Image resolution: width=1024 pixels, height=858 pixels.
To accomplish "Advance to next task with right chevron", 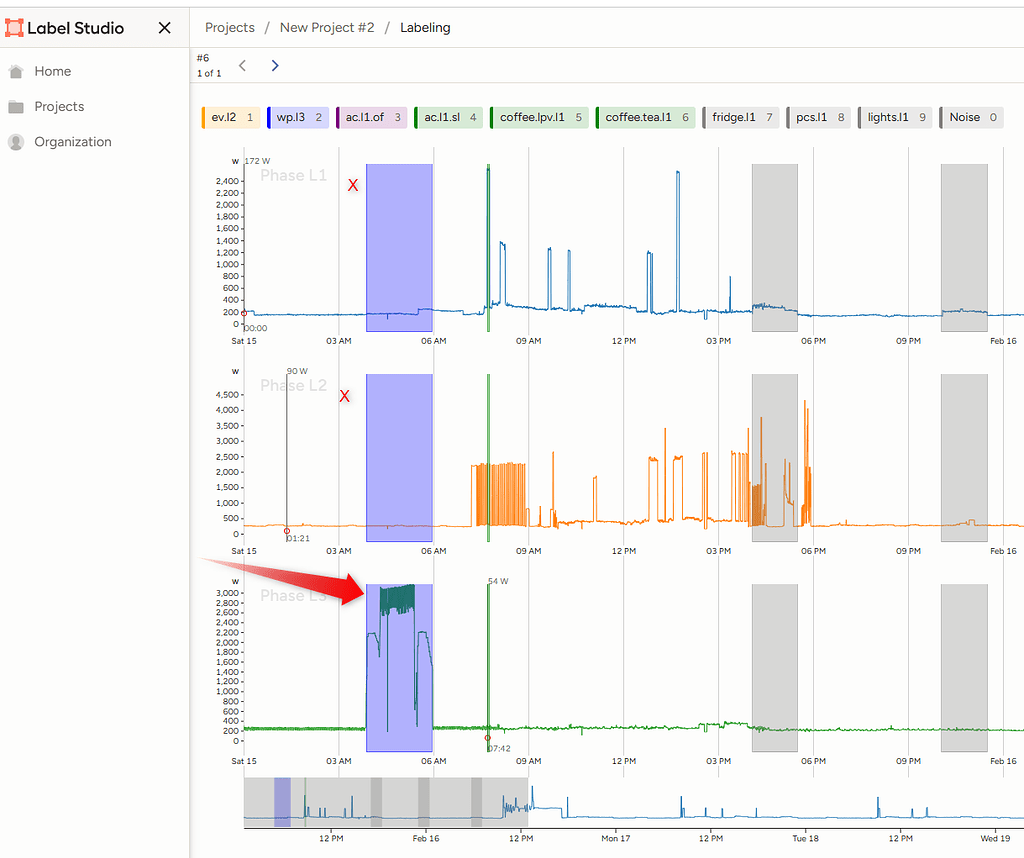I will pyautogui.click(x=275, y=64).
